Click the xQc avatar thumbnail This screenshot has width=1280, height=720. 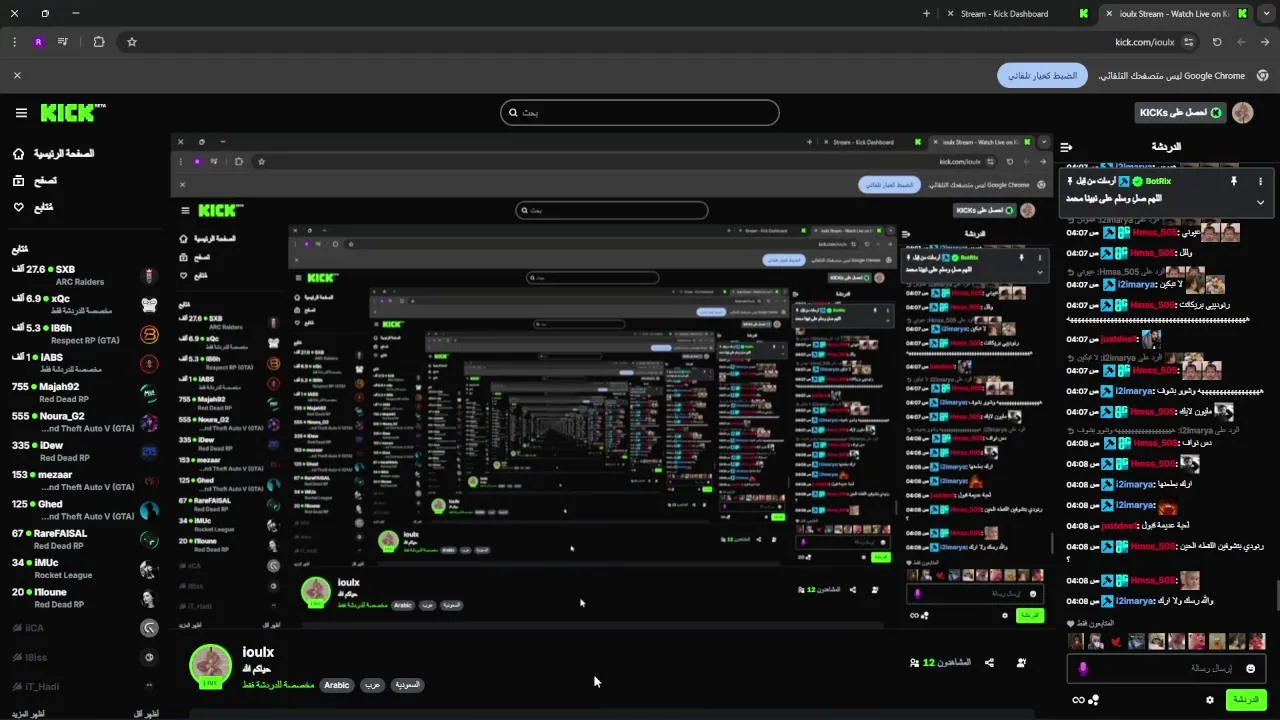coord(149,305)
